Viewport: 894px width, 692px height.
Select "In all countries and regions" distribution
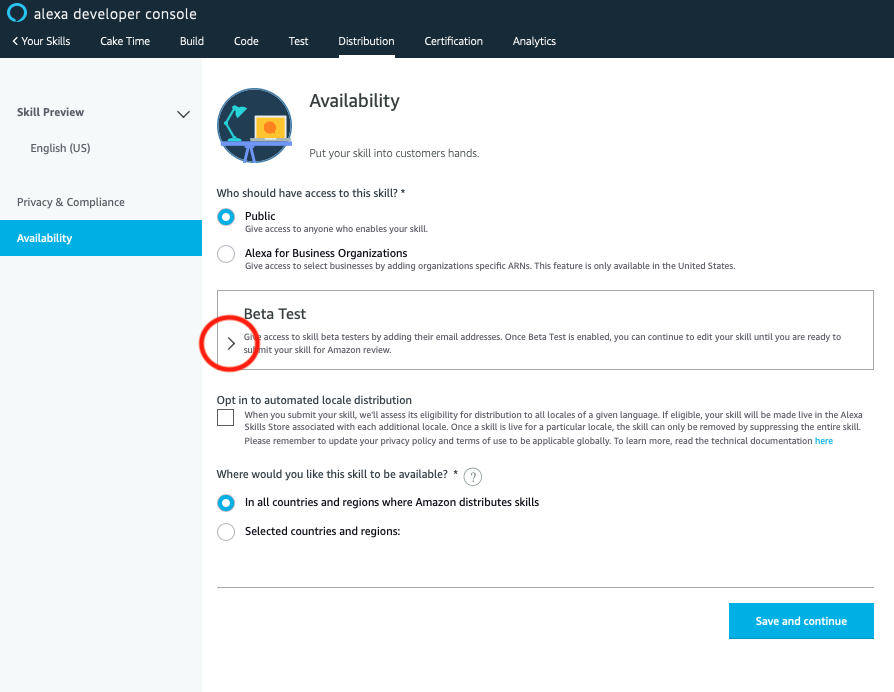click(226, 502)
